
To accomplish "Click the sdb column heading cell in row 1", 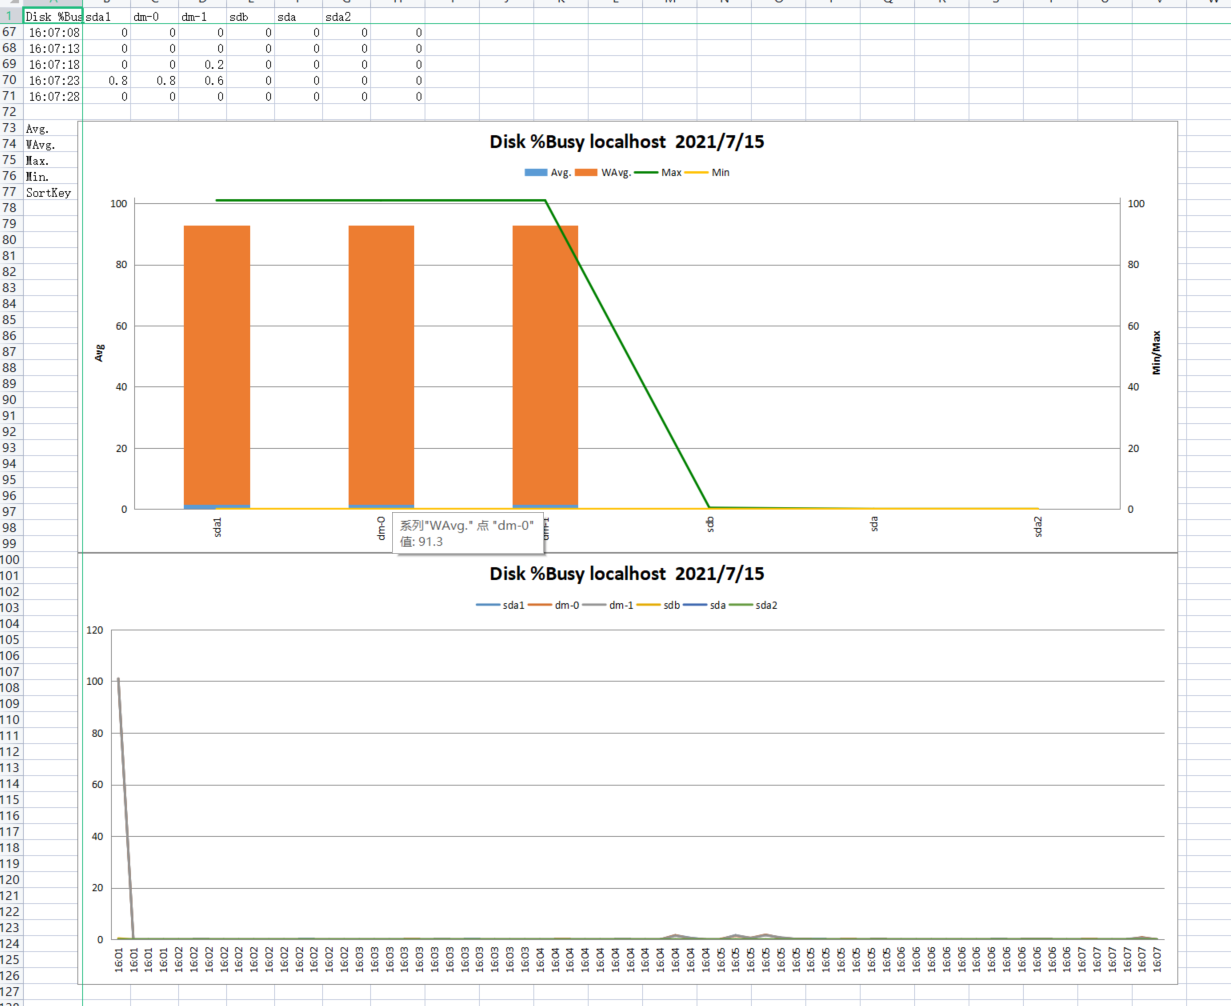I will (x=250, y=17).
